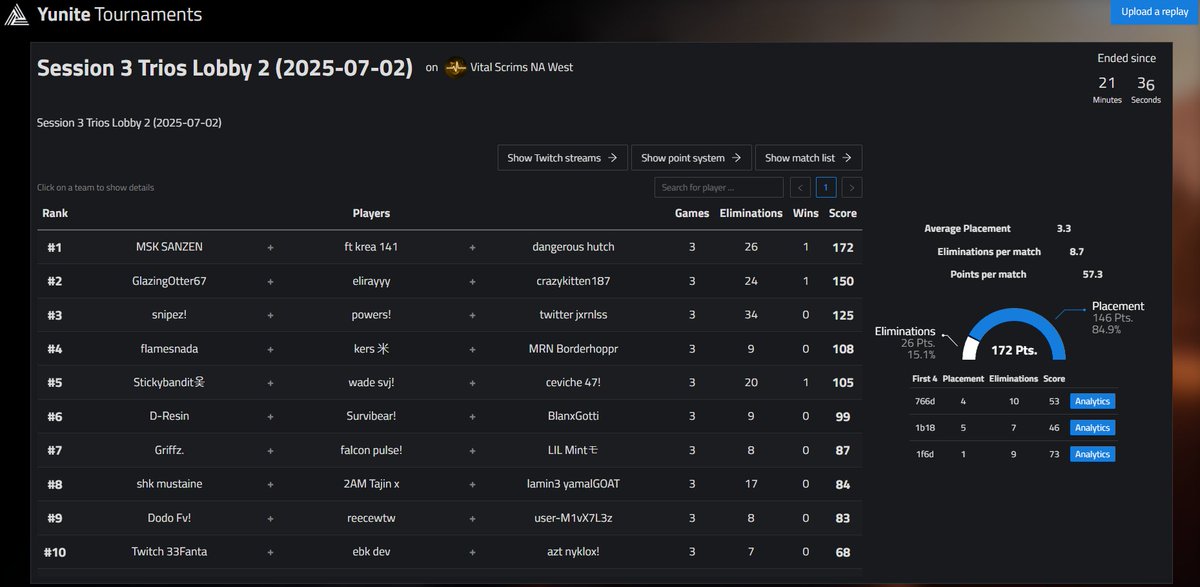Click player name 2AM Tajin x
Image resolution: width=1200 pixels, height=587 pixels.
(371, 484)
